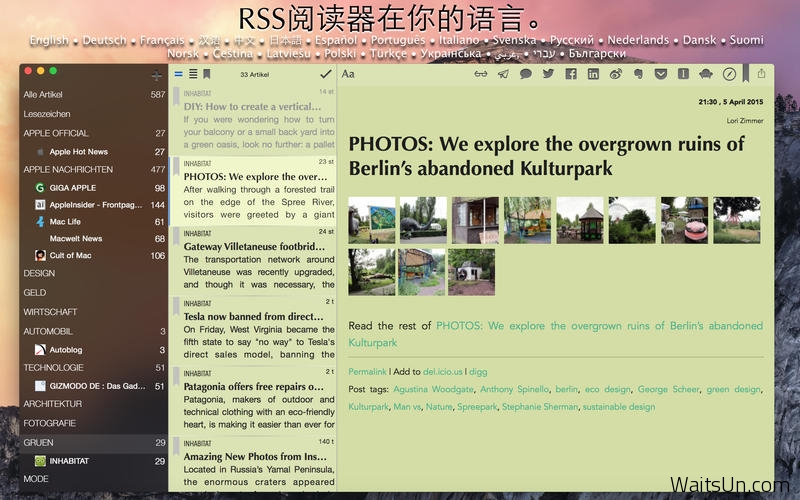Select GIGA APPLE feed

(94, 188)
